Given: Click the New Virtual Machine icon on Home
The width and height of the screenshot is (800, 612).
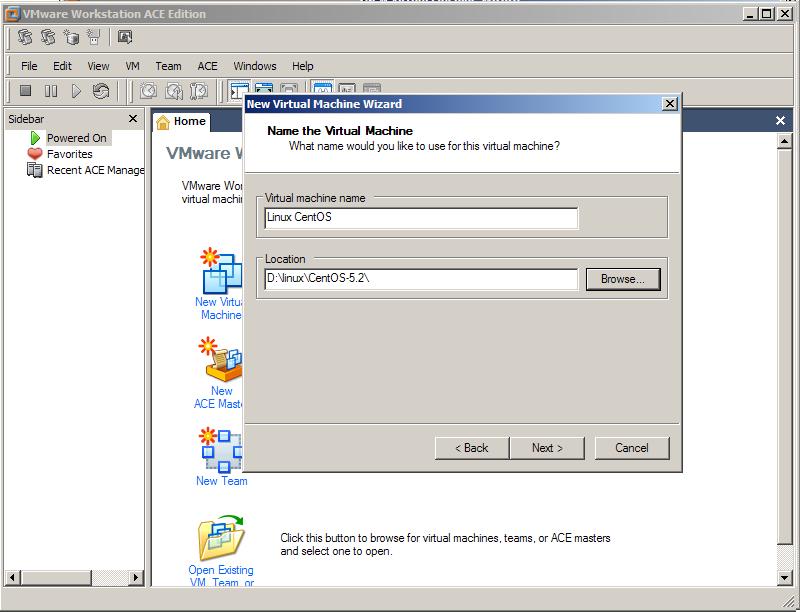Looking at the screenshot, I should 220,270.
